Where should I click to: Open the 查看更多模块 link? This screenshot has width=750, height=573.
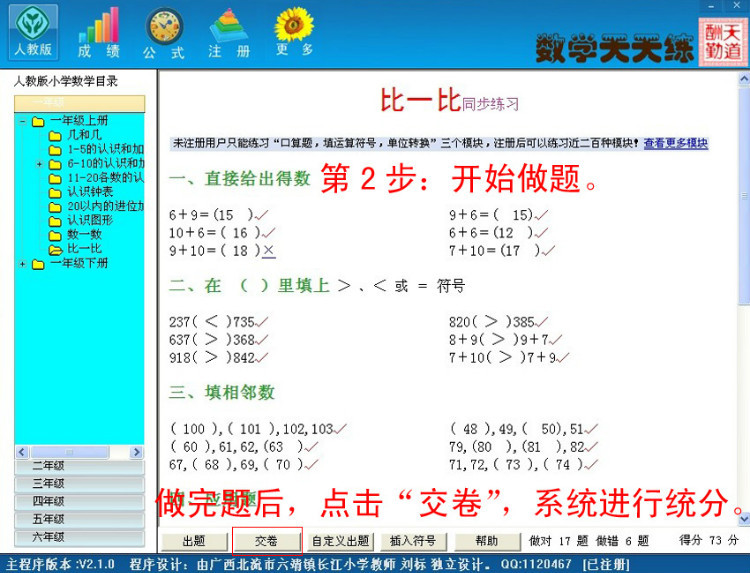[675, 143]
